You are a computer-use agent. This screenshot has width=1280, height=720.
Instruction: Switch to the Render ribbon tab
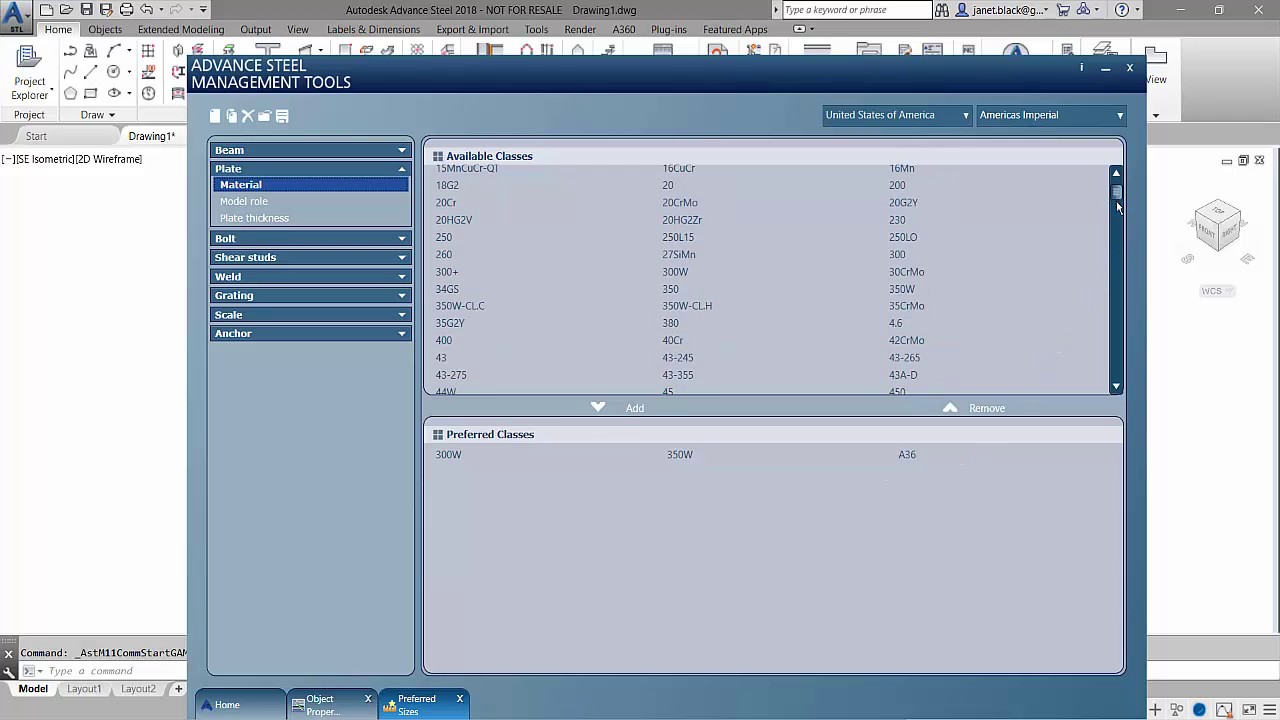pyautogui.click(x=580, y=29)
